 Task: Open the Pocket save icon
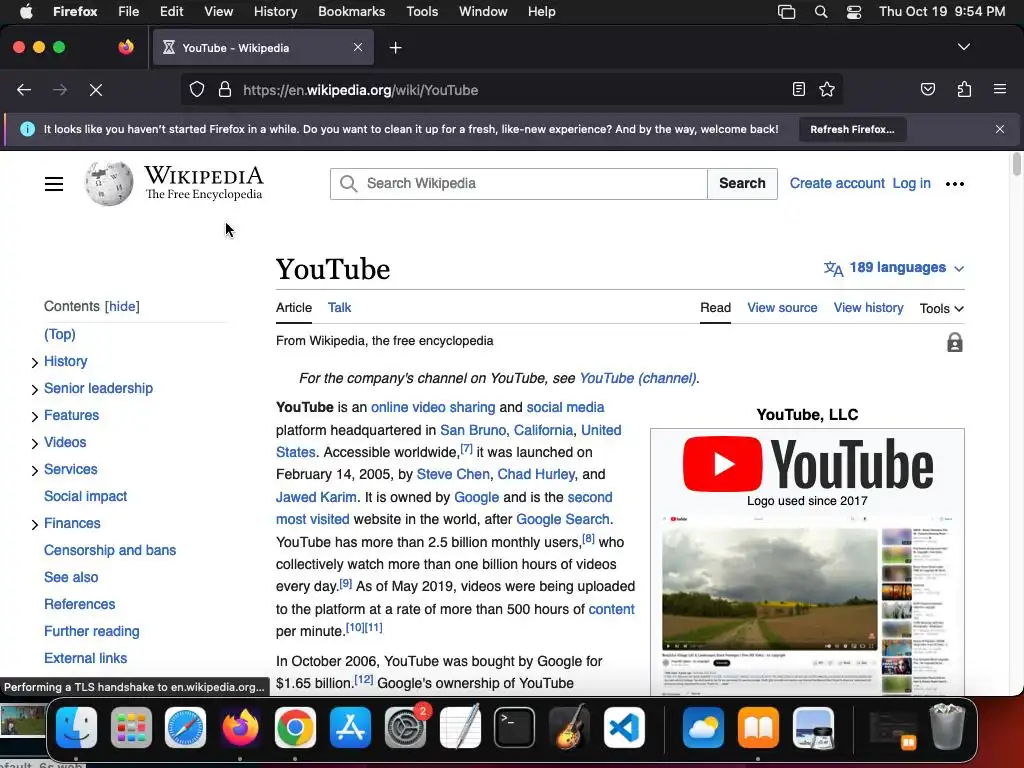click(927, 89)
